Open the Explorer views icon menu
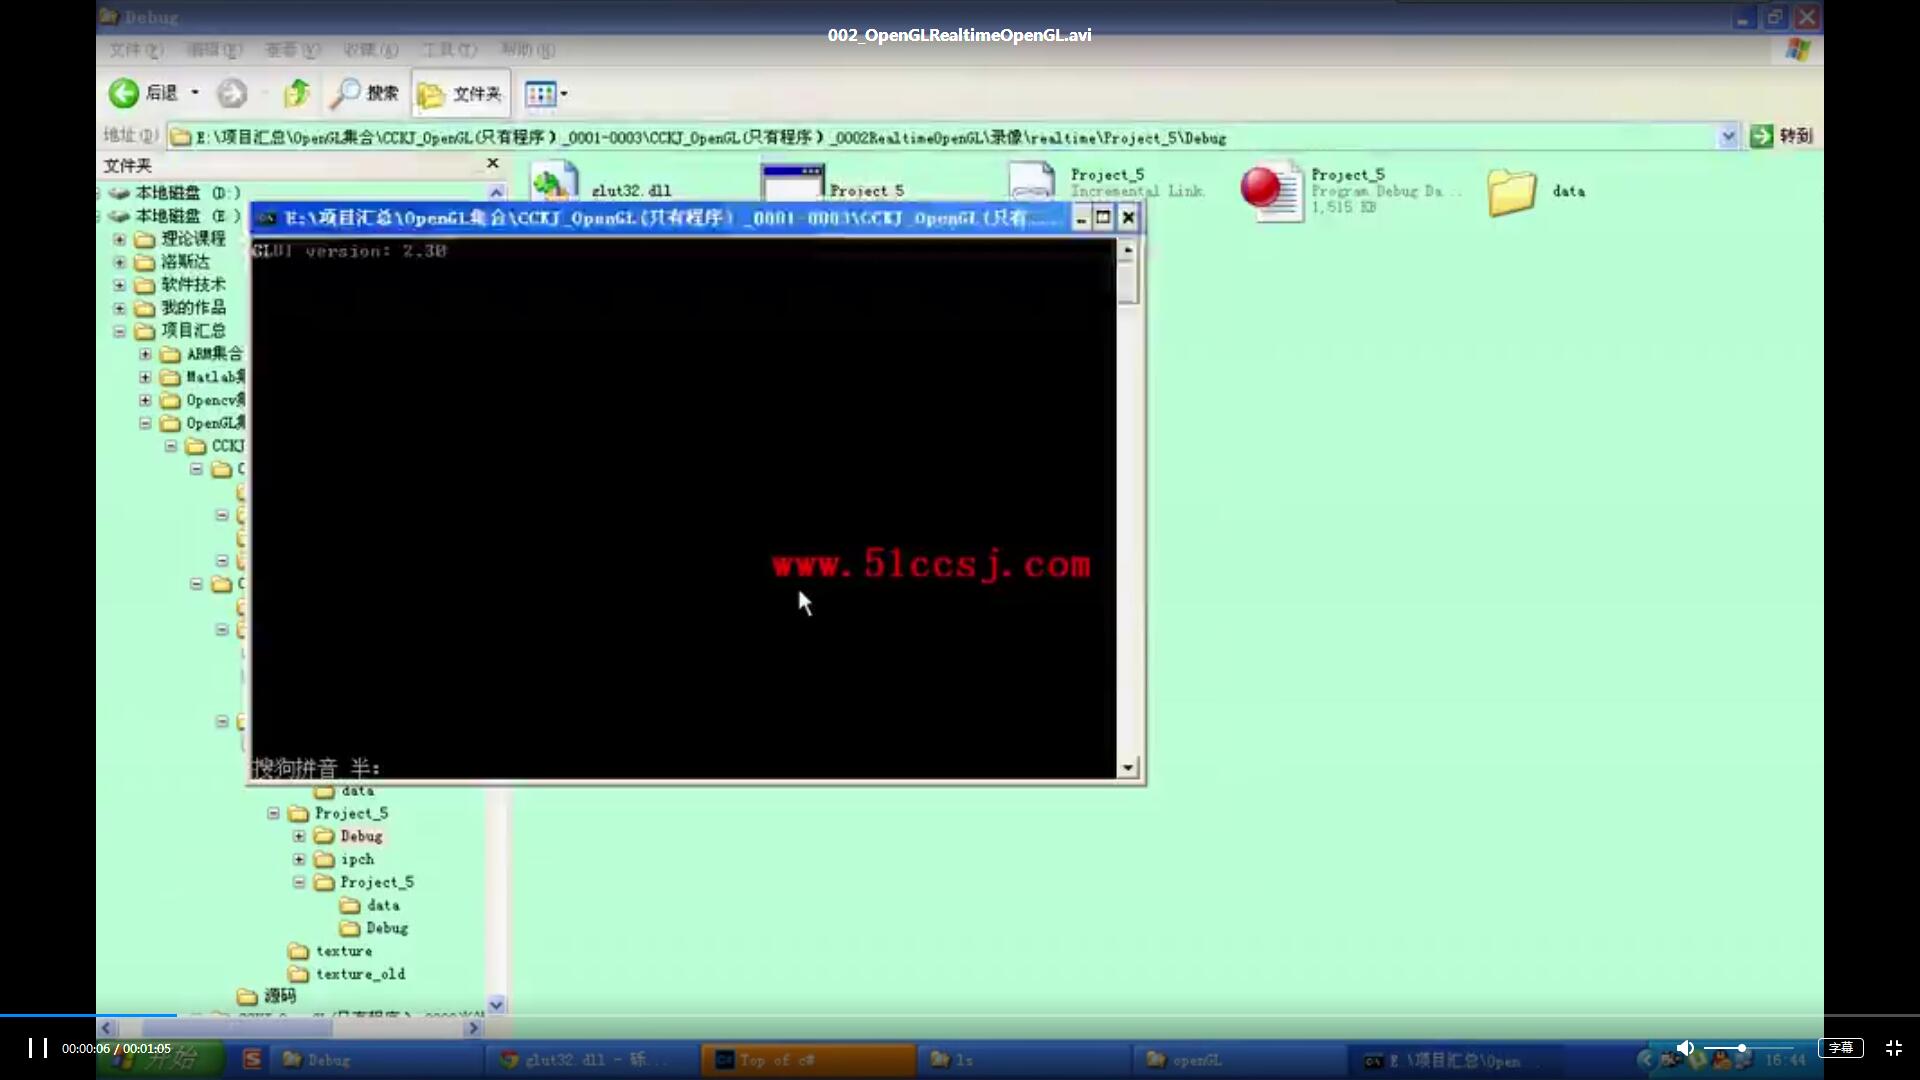This screenshot has width=1920, height=1080. click(546, 94)
